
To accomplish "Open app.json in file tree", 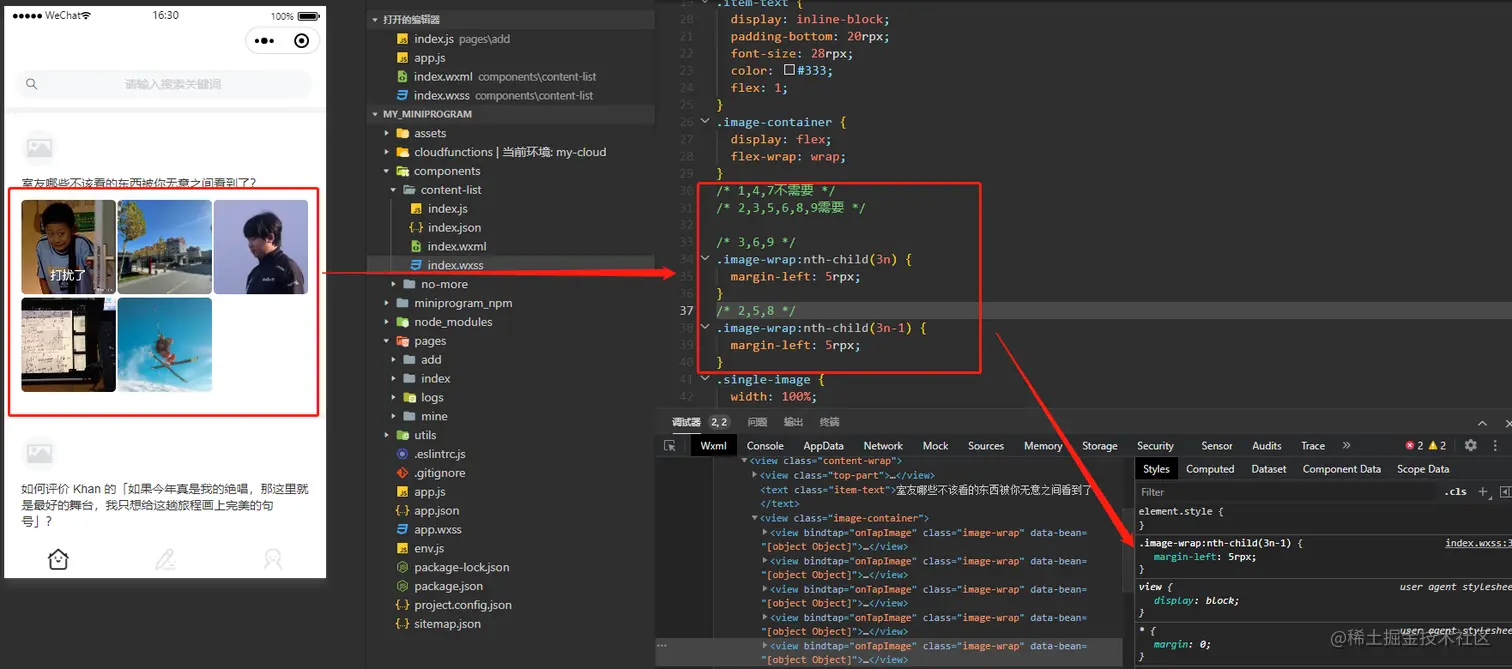I will tap(437, 511).
